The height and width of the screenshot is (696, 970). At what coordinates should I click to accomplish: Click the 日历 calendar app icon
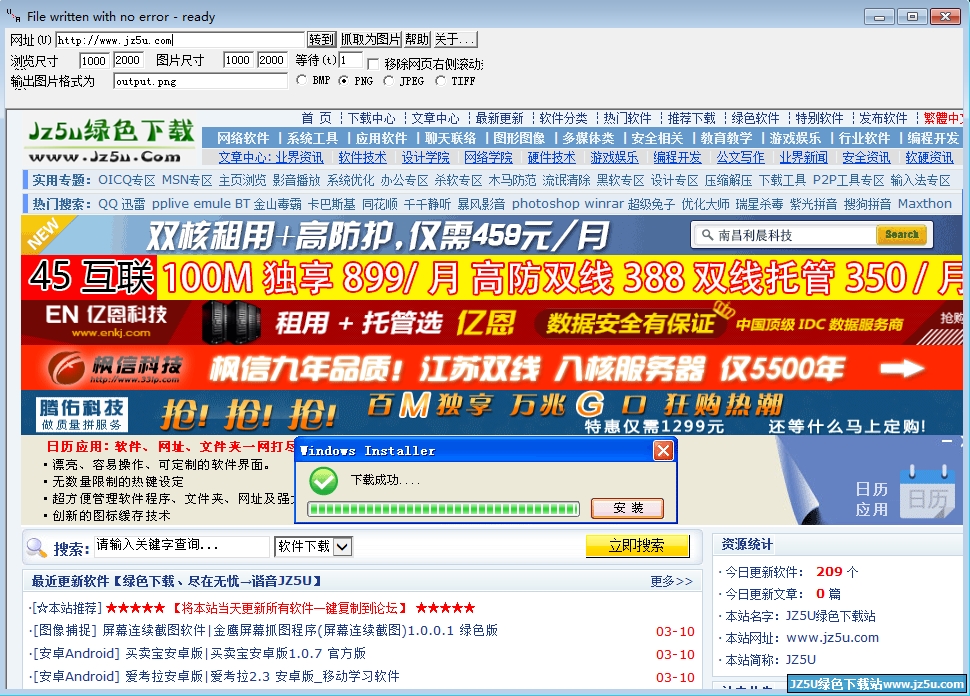[928, 492]
